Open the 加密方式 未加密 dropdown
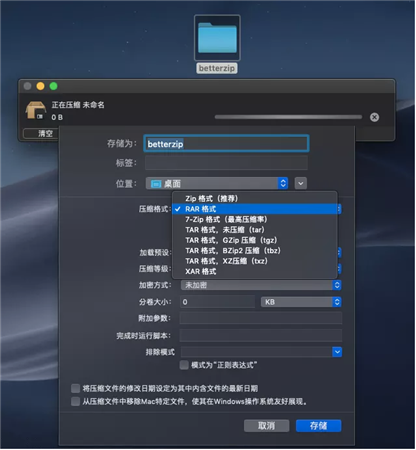416x450 pixels. (x=261, y=285)
